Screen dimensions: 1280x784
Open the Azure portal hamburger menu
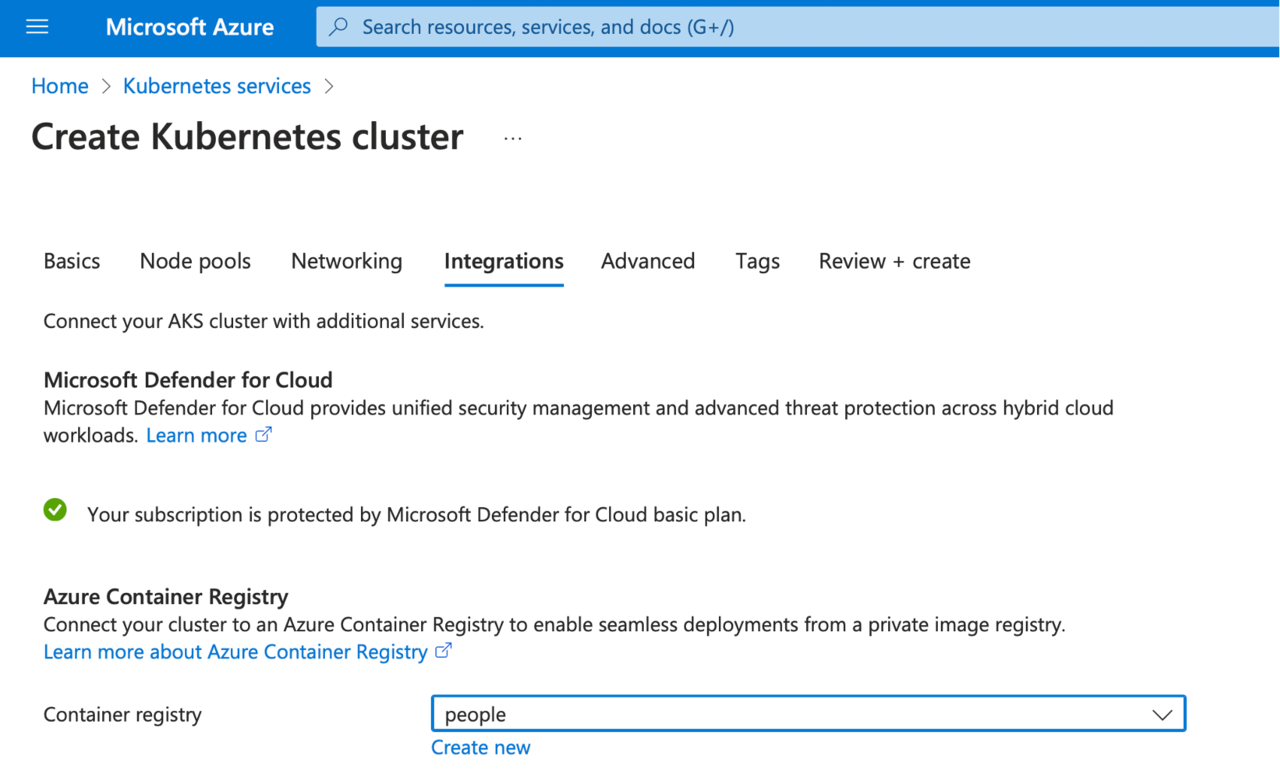37,27
